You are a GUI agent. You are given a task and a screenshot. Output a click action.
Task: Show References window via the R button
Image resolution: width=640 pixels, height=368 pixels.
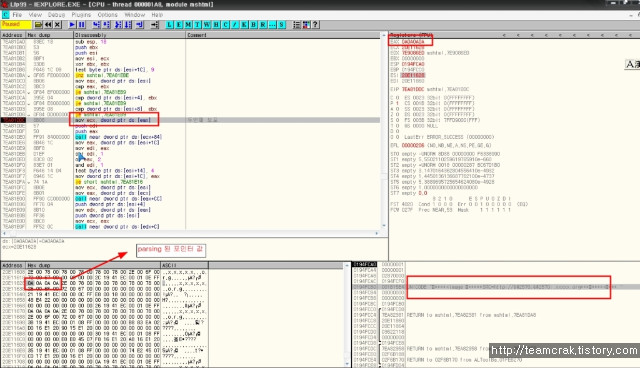coord(263,25)
